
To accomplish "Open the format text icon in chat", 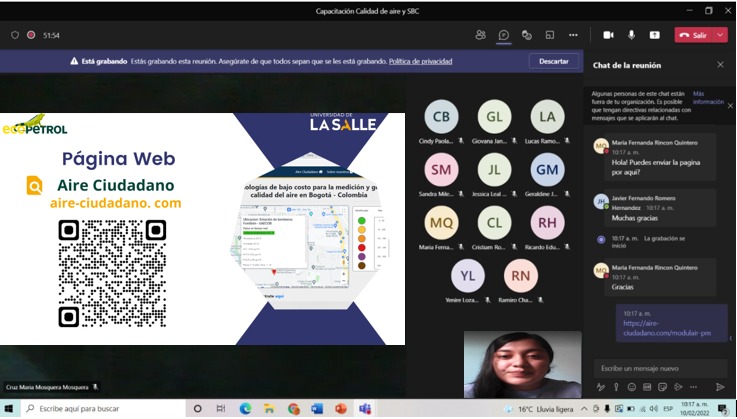I will pos(600,387).
